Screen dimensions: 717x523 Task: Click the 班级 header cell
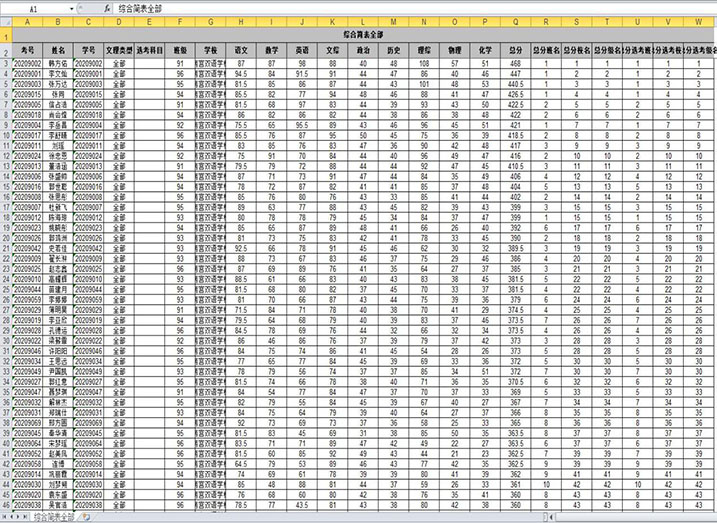(180, 48)
